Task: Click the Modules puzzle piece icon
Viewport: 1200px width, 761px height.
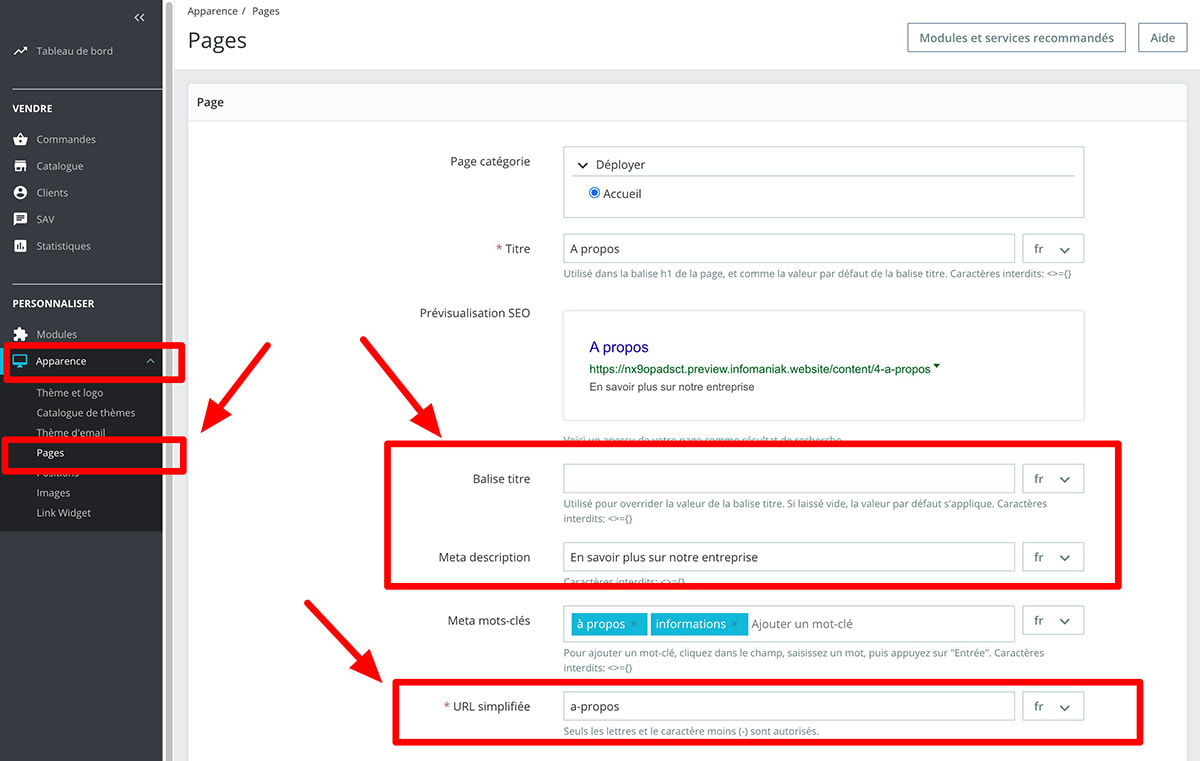Action: 20,334
